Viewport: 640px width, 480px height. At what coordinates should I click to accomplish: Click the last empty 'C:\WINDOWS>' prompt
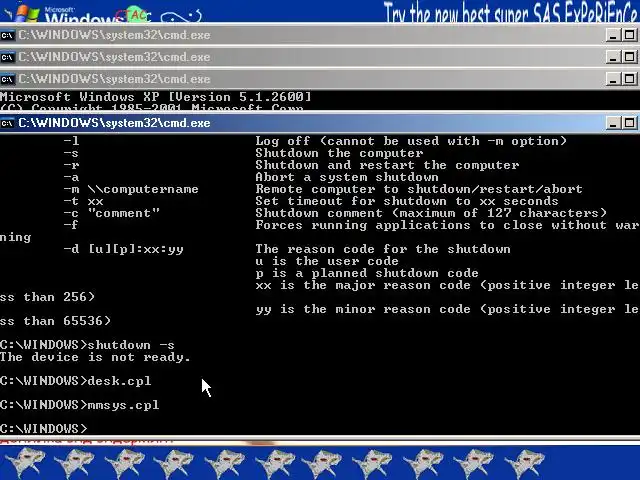pyautogui.click(x=44, y=429)
